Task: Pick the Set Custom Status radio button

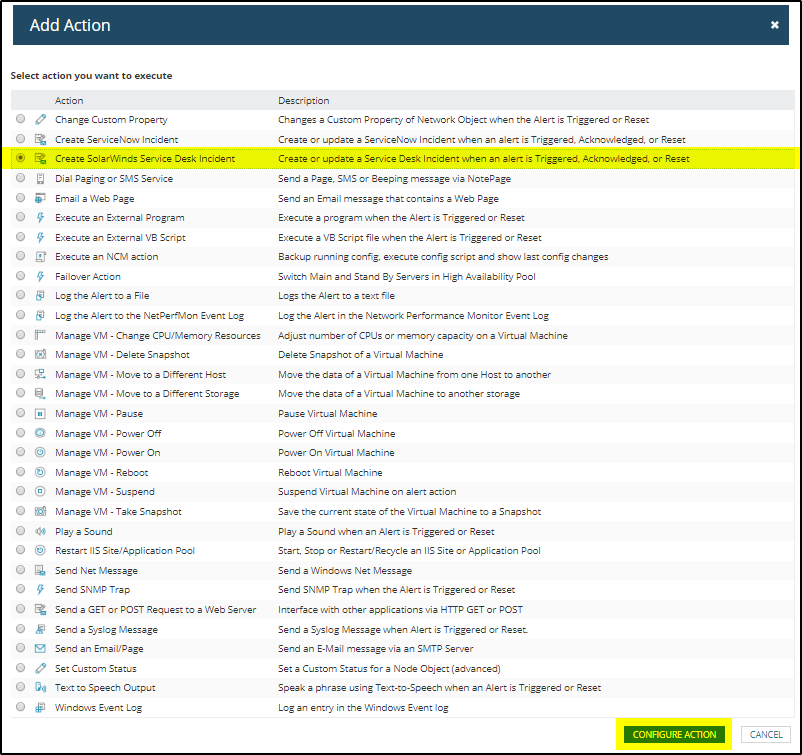Action: coord(20,668)
